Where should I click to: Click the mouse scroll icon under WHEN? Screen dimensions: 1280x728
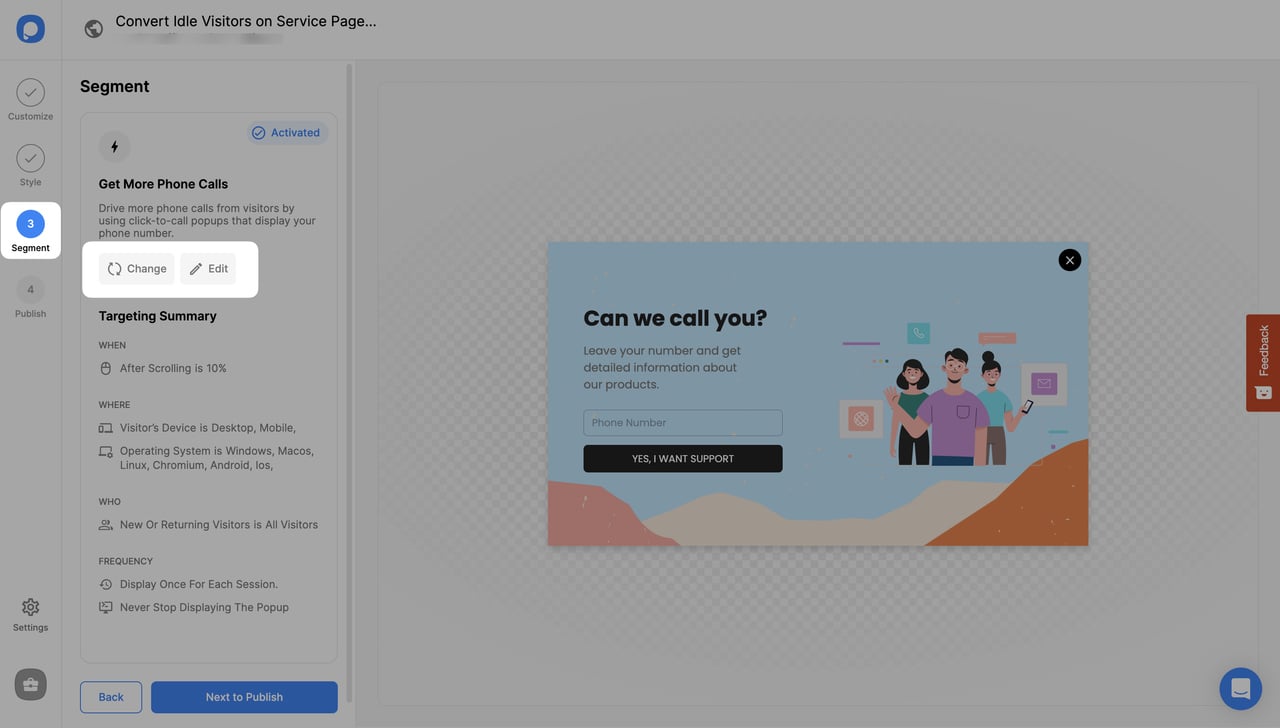tap(106, 368)
